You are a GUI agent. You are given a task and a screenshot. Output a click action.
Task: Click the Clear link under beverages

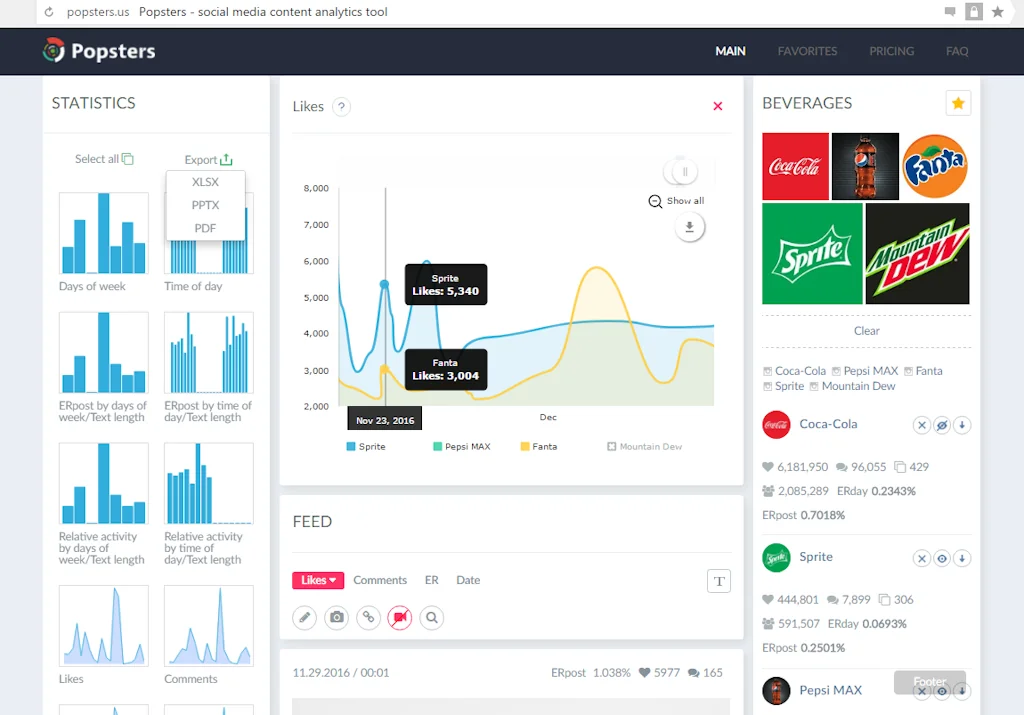point(866,331)
